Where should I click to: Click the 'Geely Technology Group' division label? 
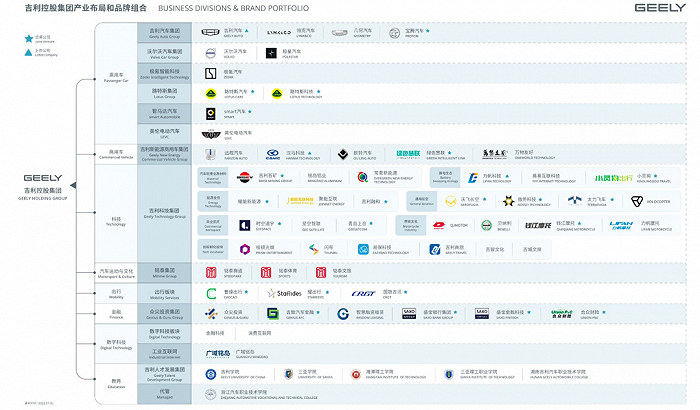(x=164, y=213)
